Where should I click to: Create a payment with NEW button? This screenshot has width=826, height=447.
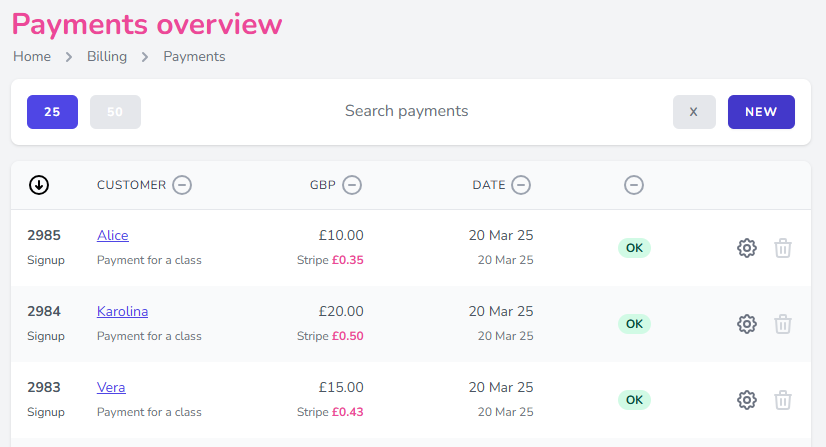pos(761,112)
